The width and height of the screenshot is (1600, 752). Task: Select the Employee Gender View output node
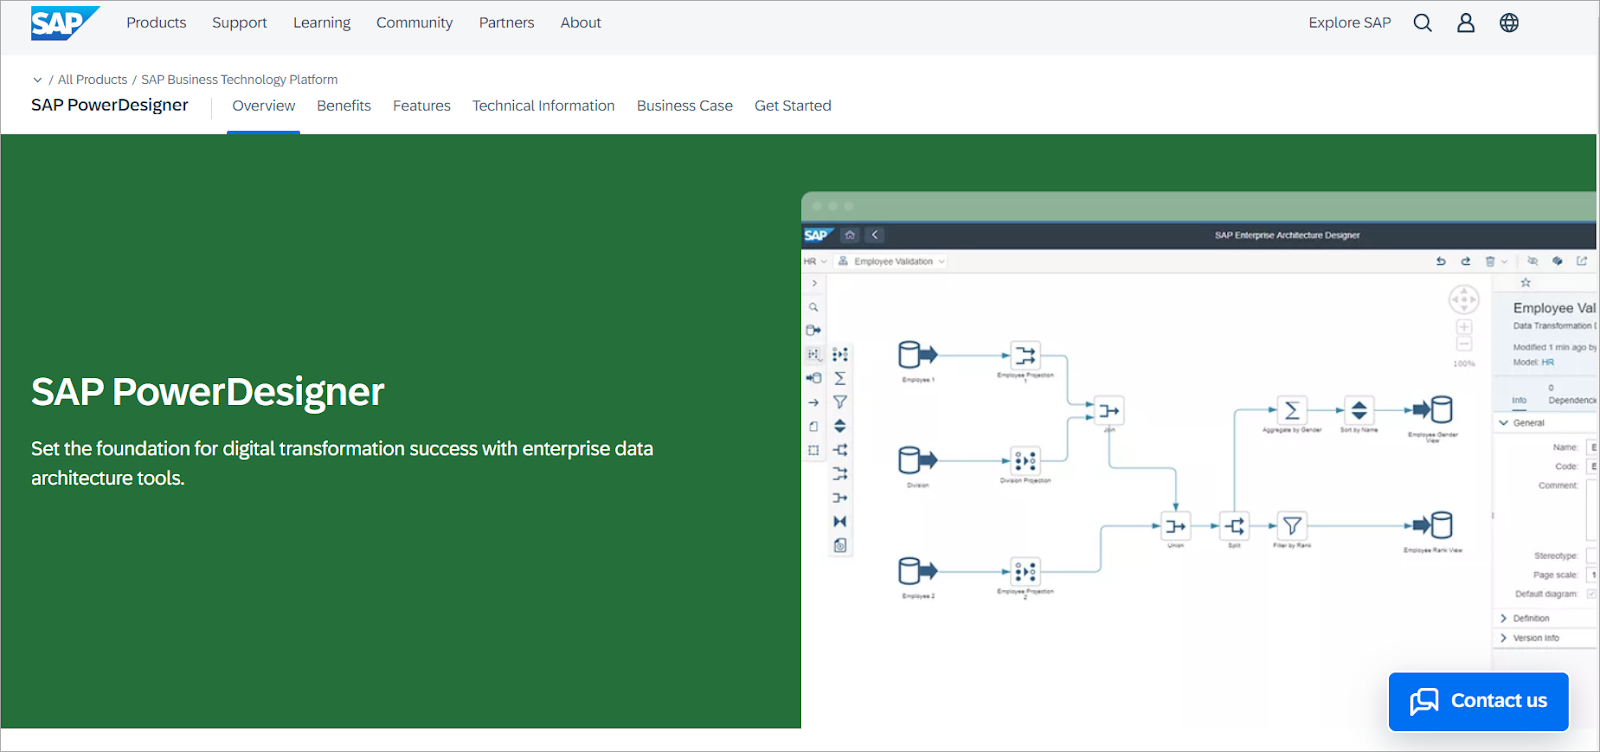[x=1433, y=410]
